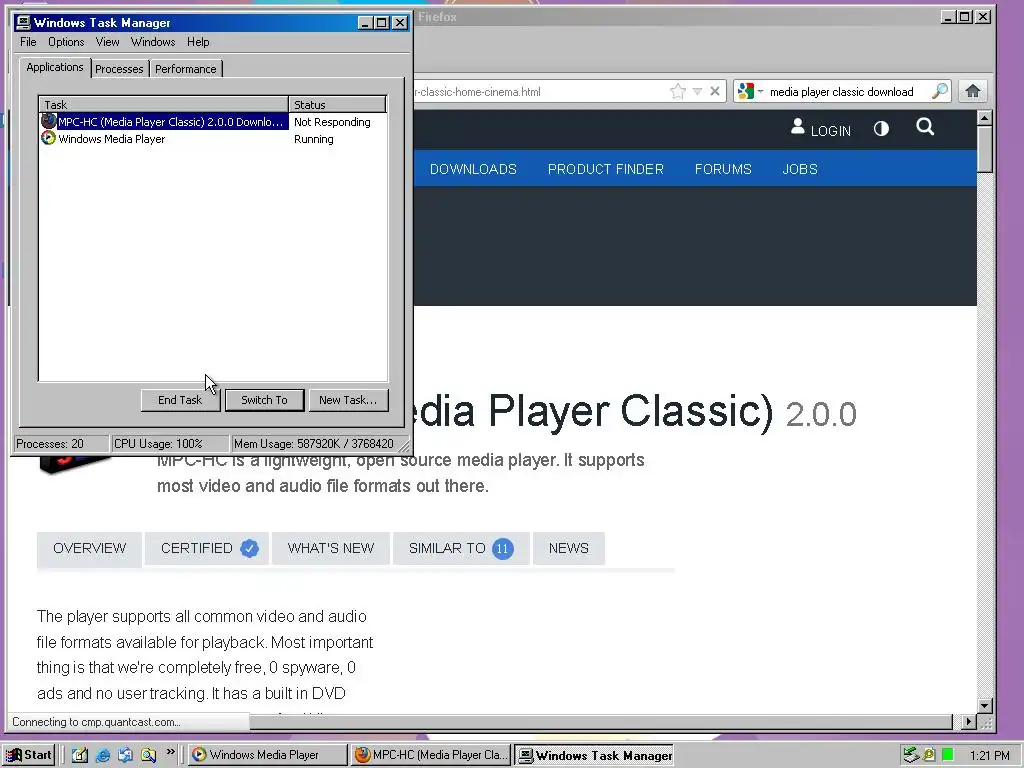This screenshot has height=768, width=1024.
Task: Click the vertical scrollbar up arrow in Firefox
Action: click(985, 118)
